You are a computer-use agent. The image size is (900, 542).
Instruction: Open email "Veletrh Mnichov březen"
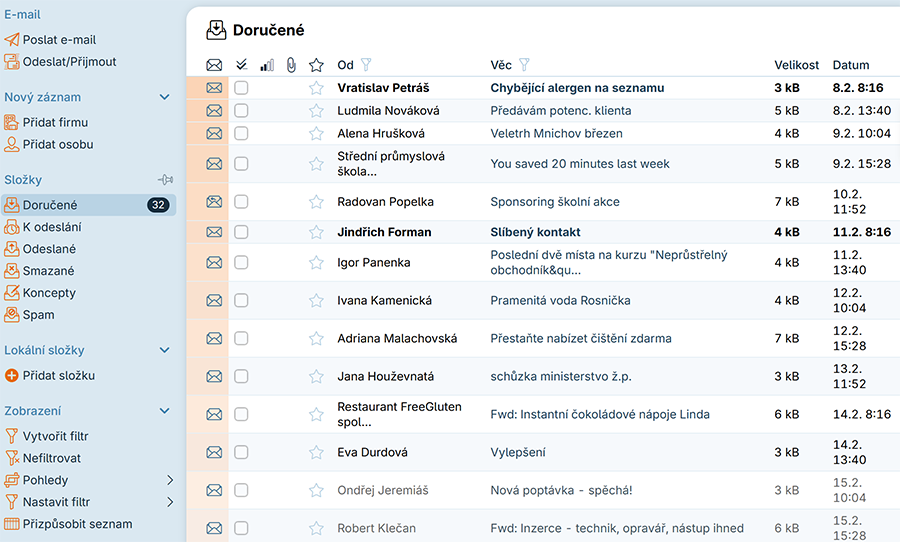click(x=556, y=133)
